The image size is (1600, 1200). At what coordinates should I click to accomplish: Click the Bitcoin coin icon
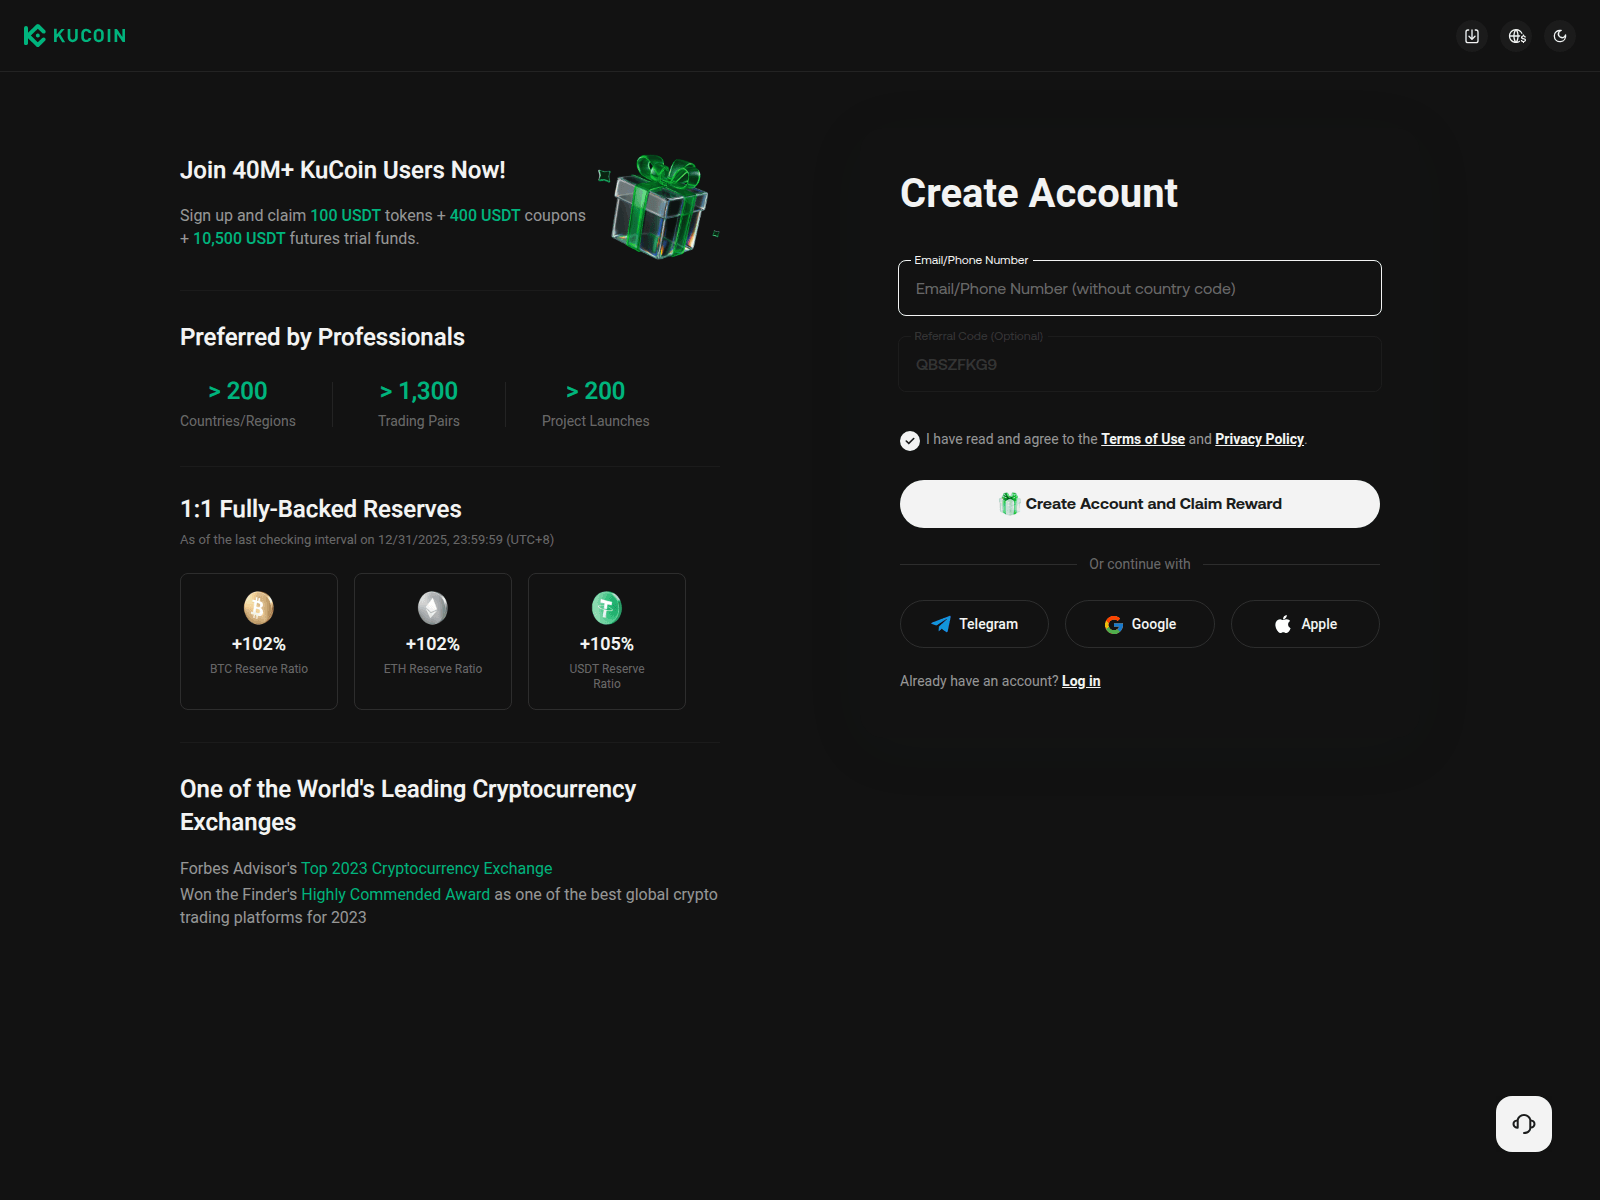(x=259, y=607)
